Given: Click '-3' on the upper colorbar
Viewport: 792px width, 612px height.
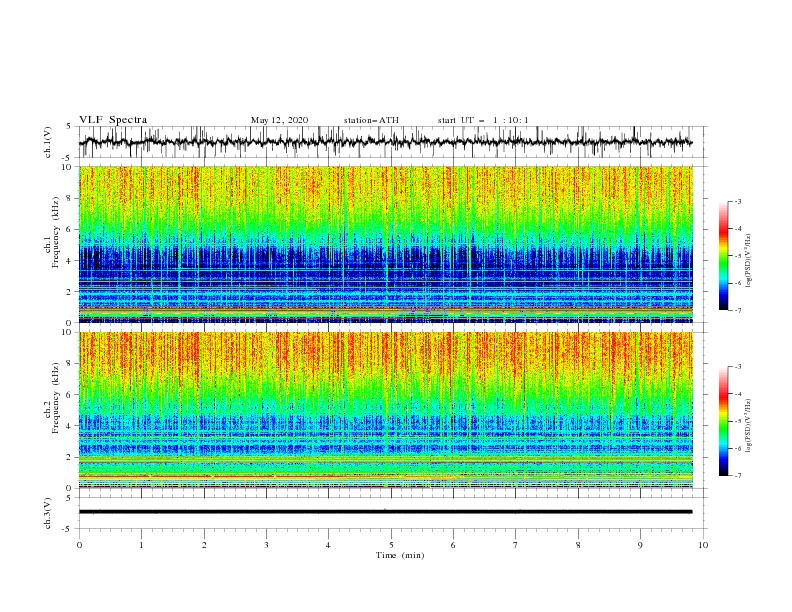Looking at the screenshot, I should [738, 201].
